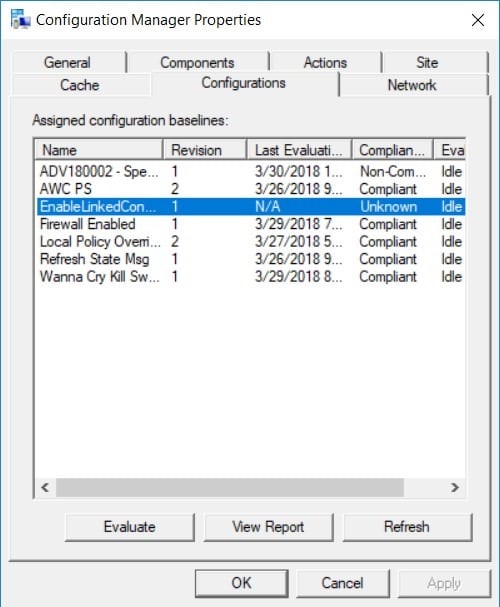Sort by the Revision column header
Viewport: 500px width, 607px height.
(x=205, y=150)
